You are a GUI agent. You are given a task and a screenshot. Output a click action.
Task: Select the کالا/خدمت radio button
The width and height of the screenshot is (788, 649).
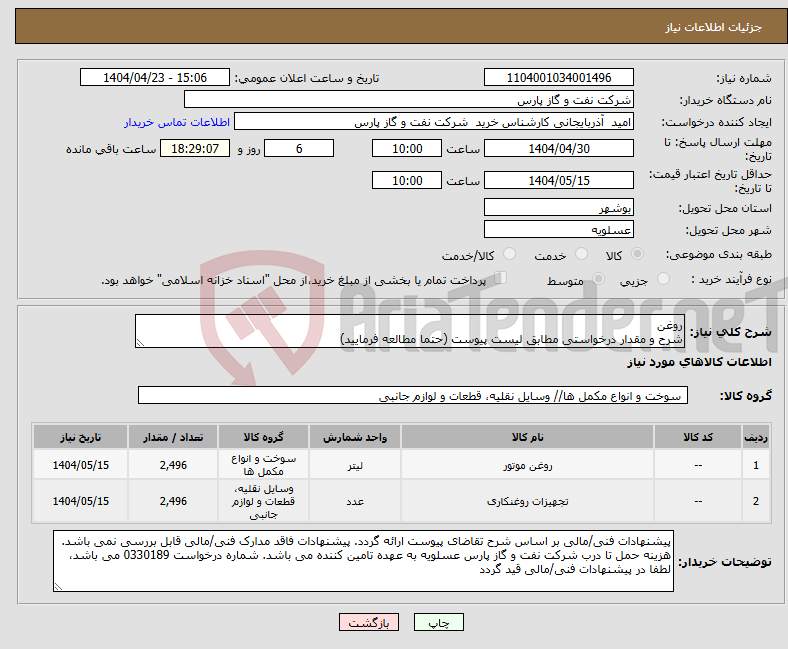click(x=510, y=254)
